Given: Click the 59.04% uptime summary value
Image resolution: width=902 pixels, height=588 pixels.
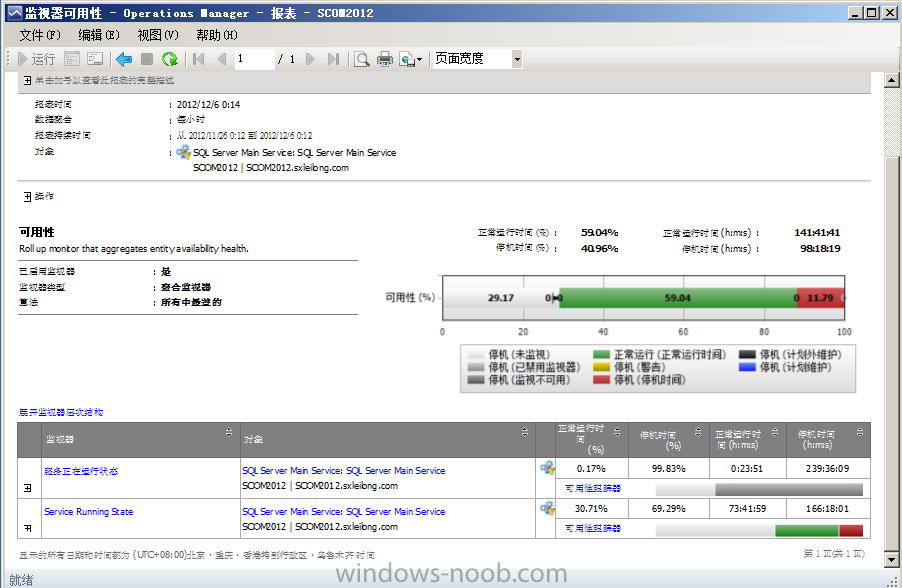Looking at the screenshot, I should [599, 232].
